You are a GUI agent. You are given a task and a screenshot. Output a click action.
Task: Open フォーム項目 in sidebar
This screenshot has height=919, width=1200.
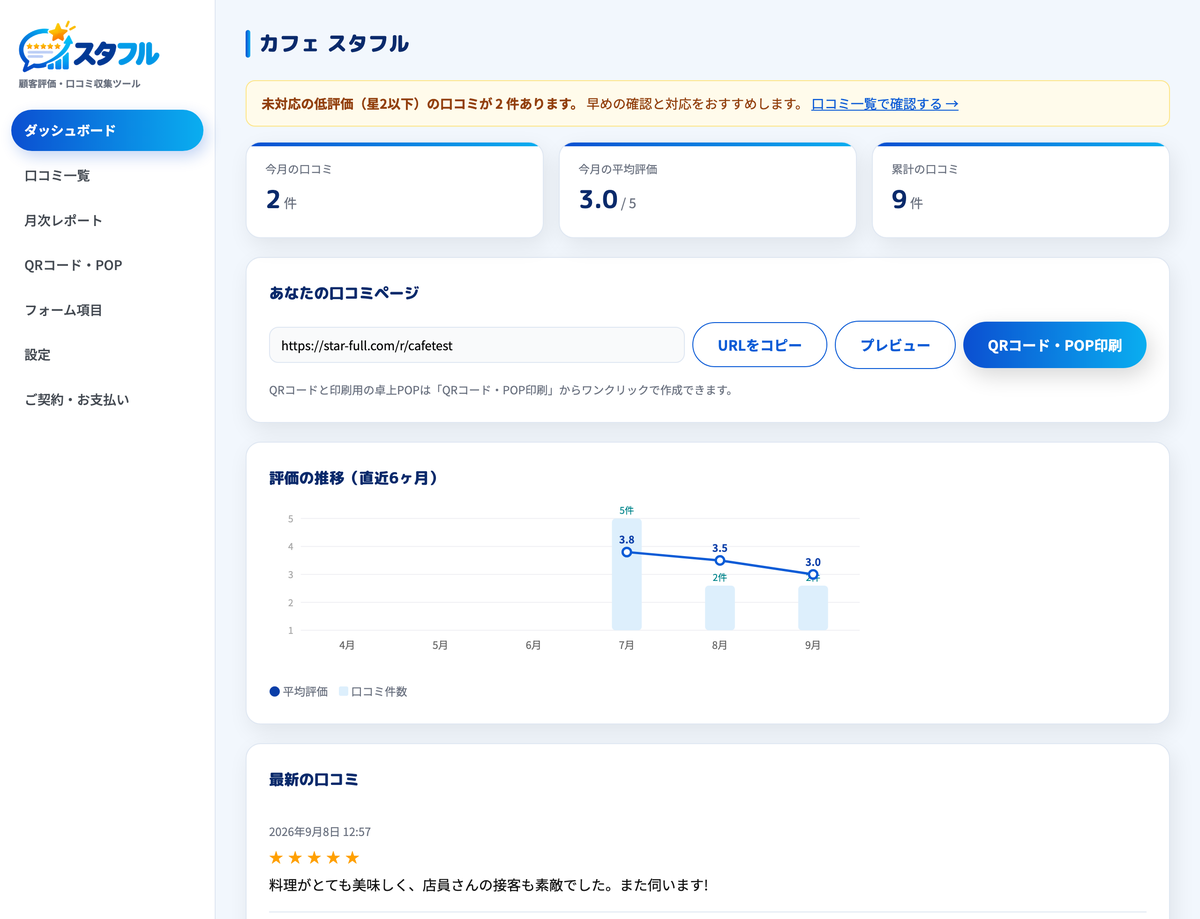pos(107,310)
